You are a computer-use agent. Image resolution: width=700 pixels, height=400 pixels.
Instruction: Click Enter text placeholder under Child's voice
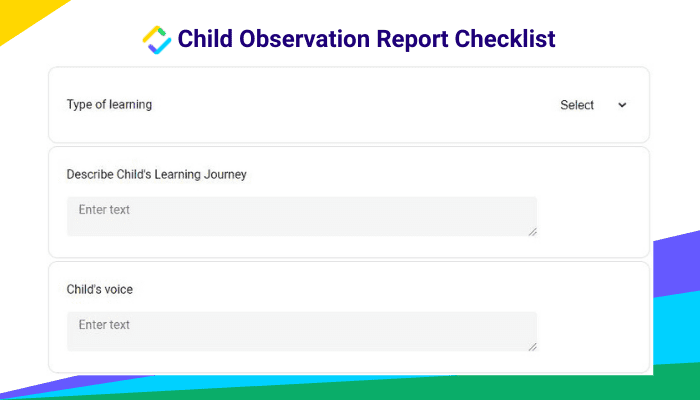pyautogui.click(x=104, y=325)
